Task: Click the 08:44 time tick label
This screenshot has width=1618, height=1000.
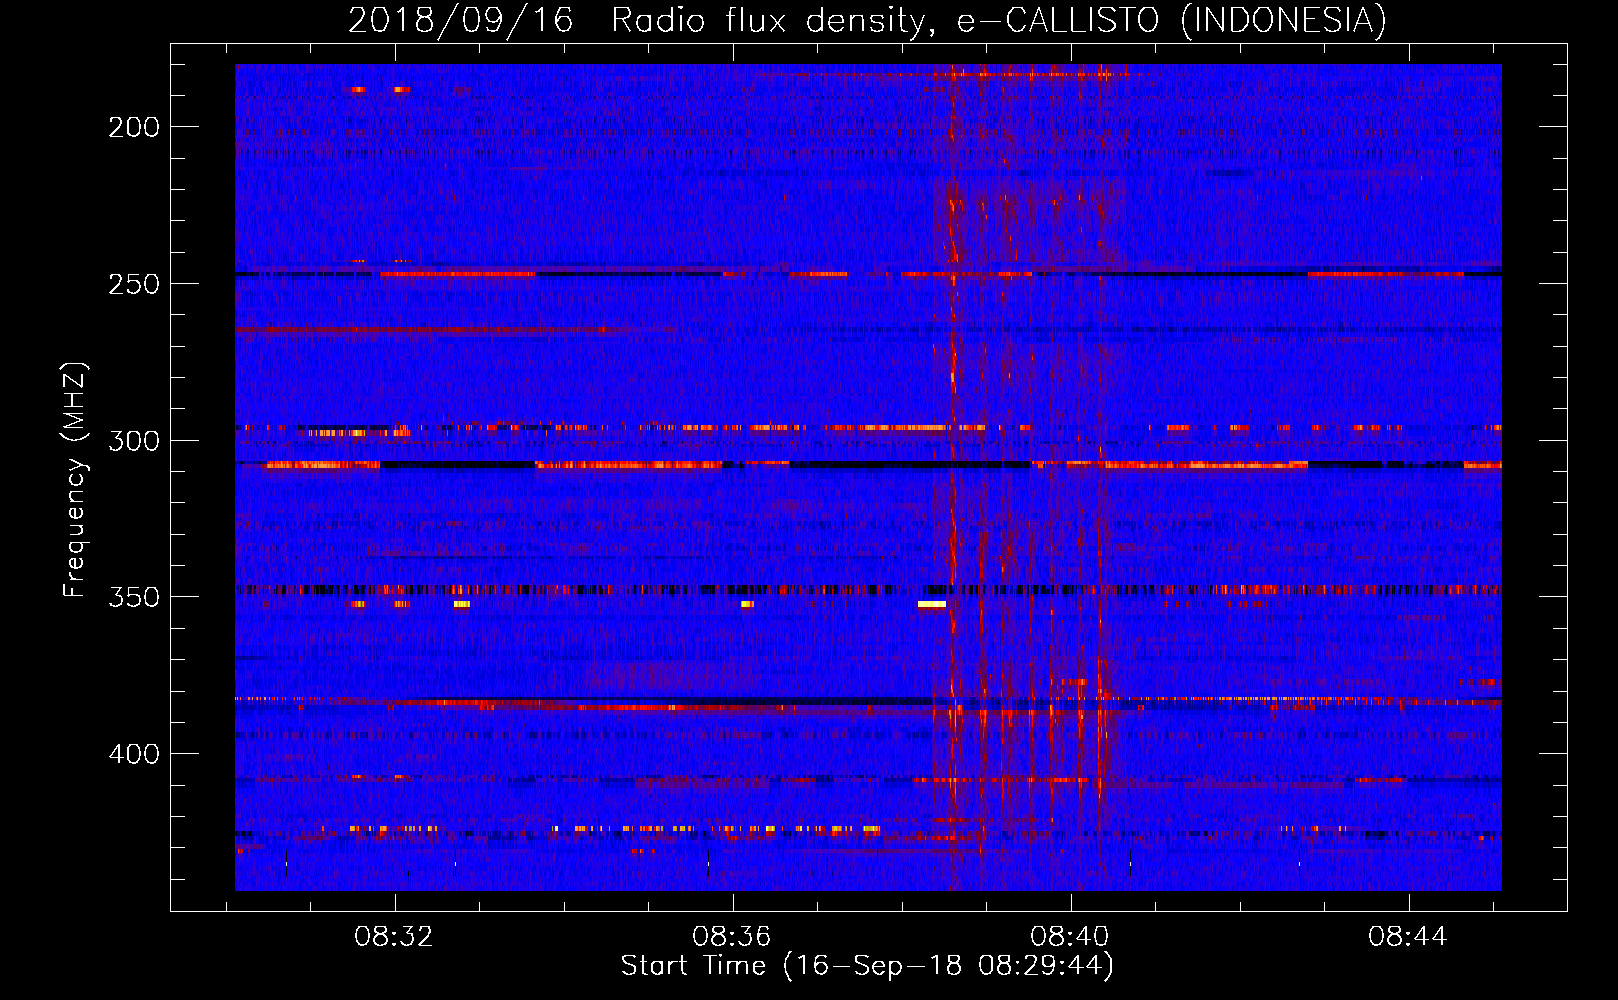Action: click(x=1408, y=937)
